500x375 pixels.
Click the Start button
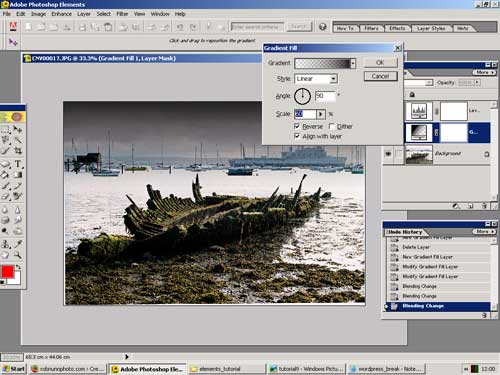click(x=14, y=369)
